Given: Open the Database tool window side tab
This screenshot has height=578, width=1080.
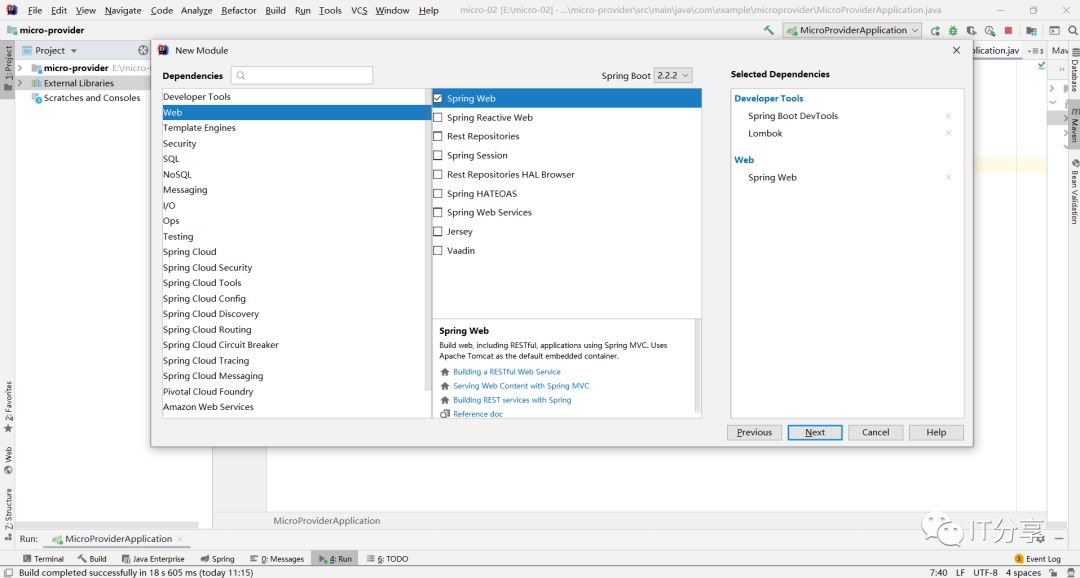Looking at the screenshot, I should click(x=1074, y=69).
